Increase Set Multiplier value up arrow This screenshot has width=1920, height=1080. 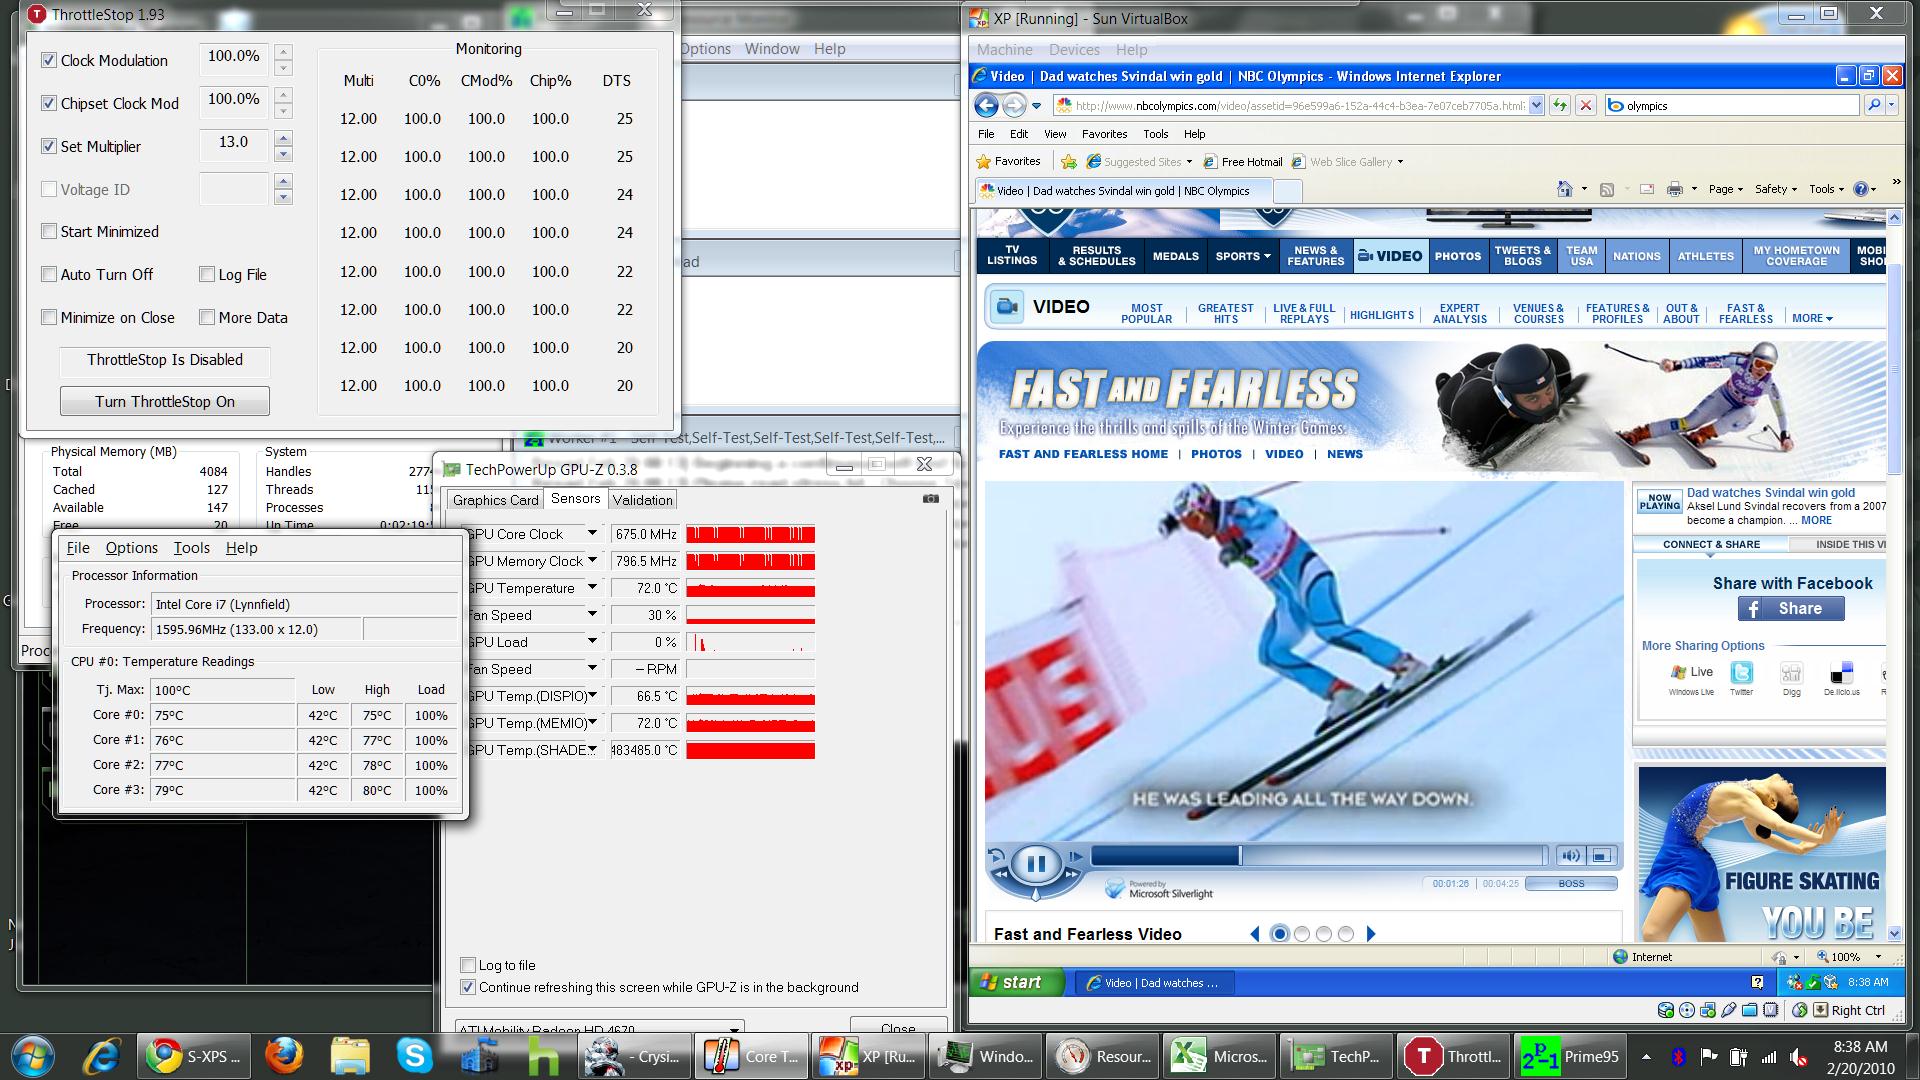click(283, 138)
